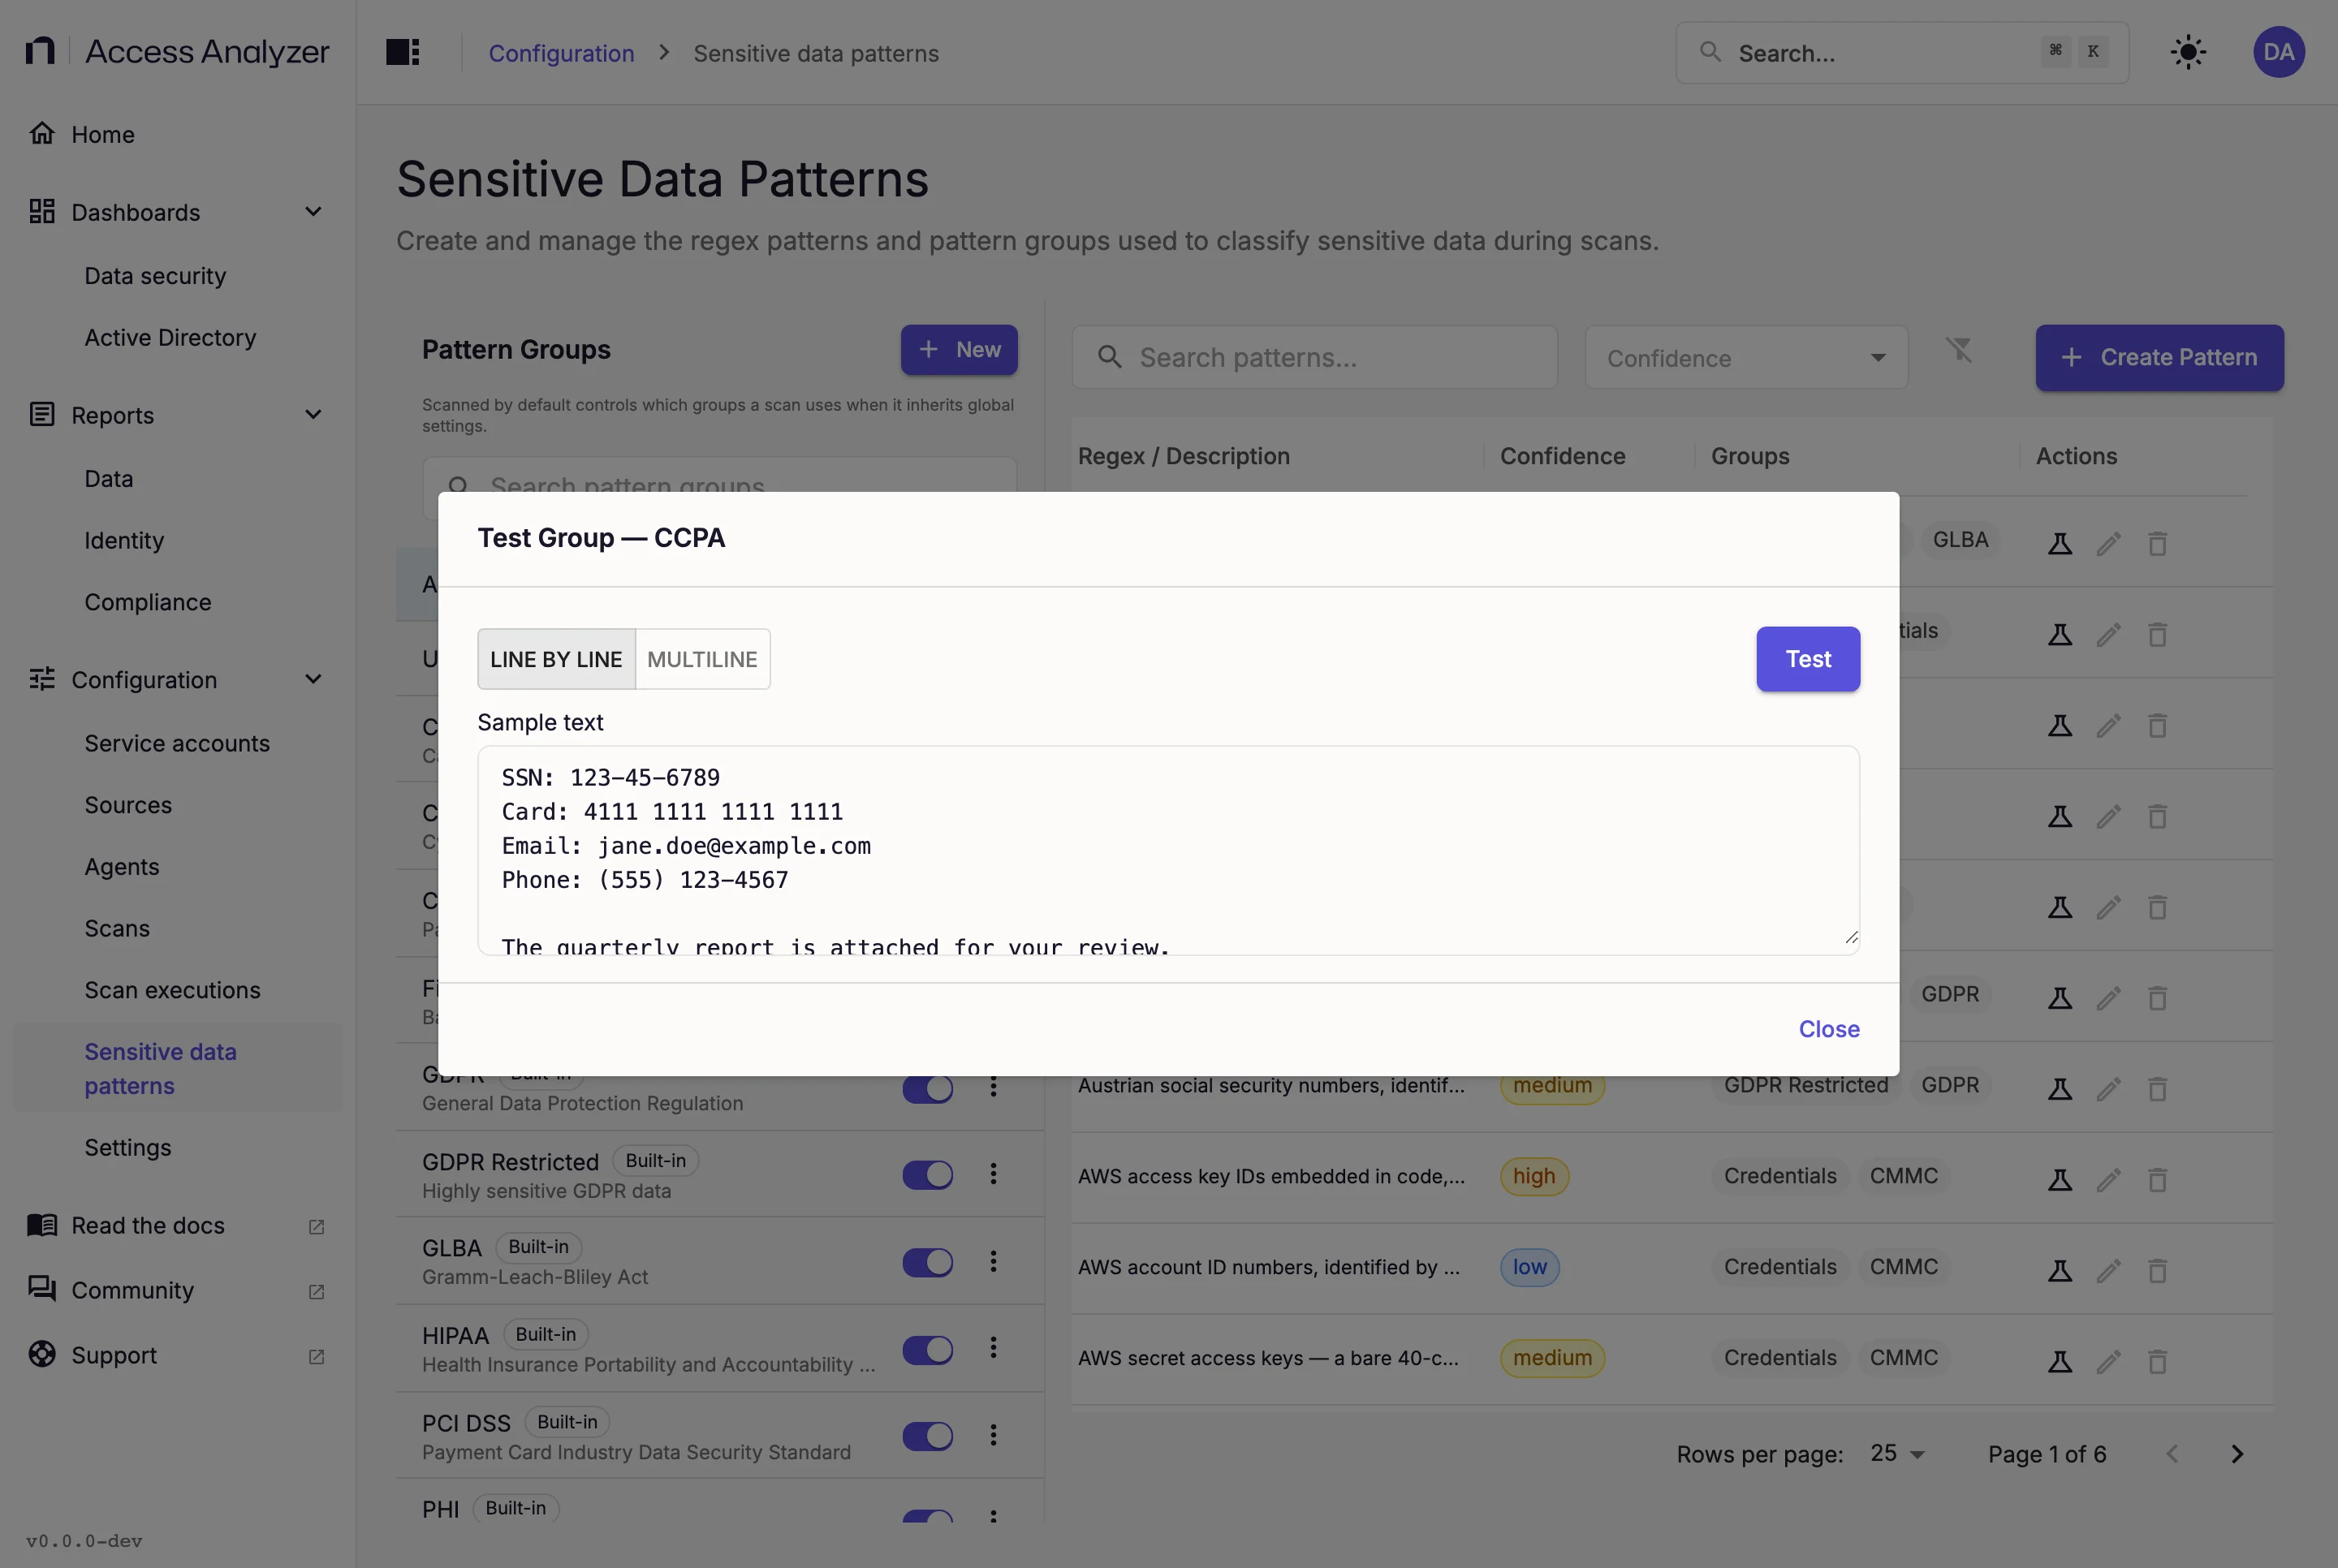Viewport: 2338px width, 1568px height.
Task: Edit the AWS access key IDs pattern
Action: [2109, 1179]
